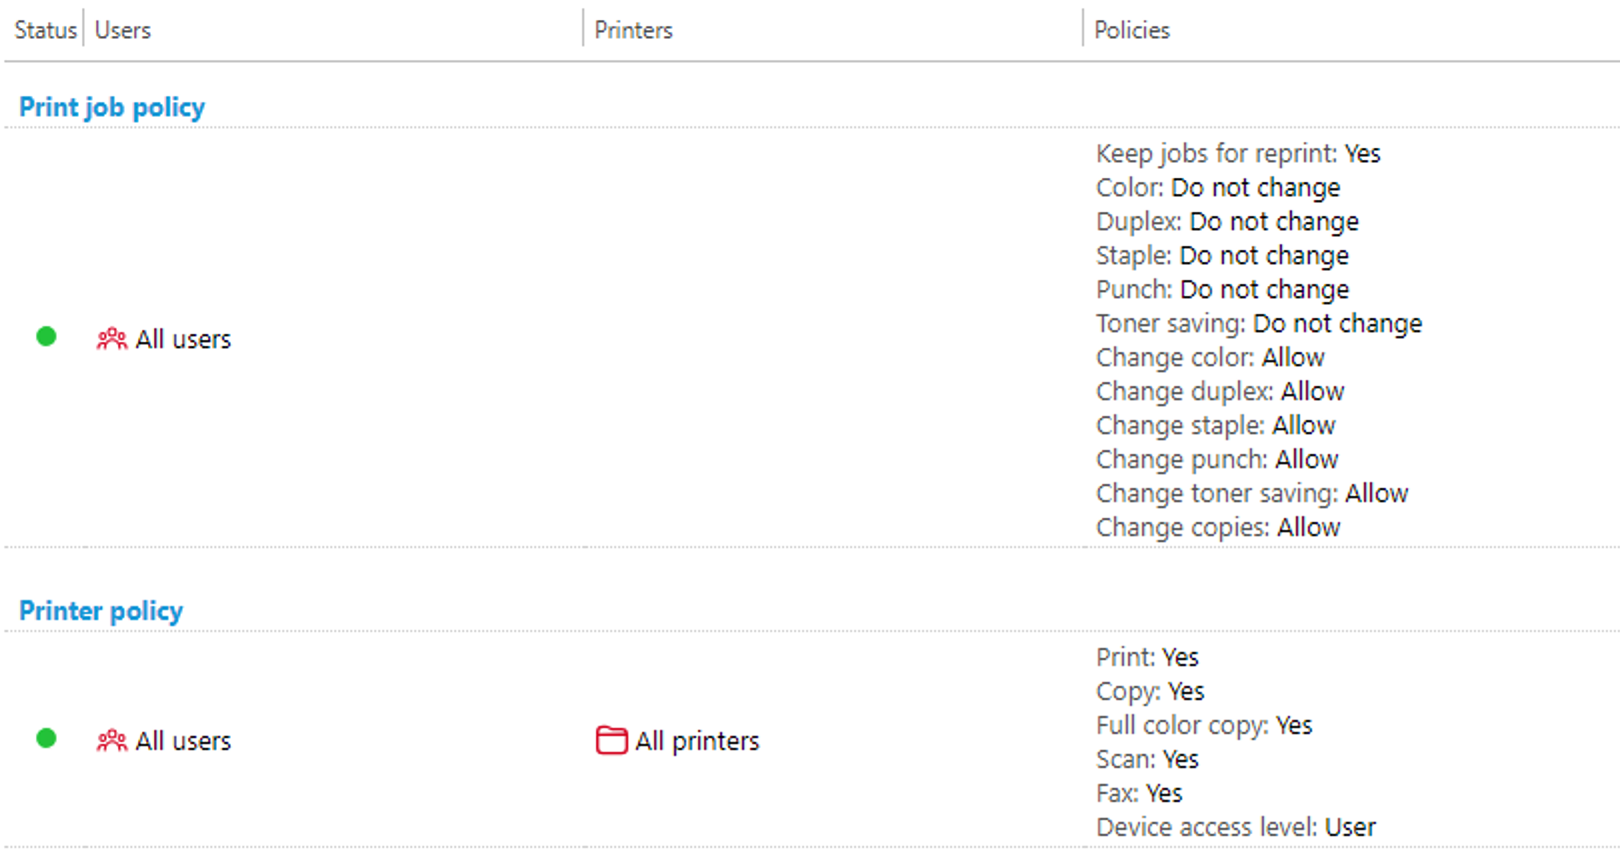The height and width of the screenshot is (850, 1620).
Task: Open the Print job policy section heading
Action: [112, 107]
